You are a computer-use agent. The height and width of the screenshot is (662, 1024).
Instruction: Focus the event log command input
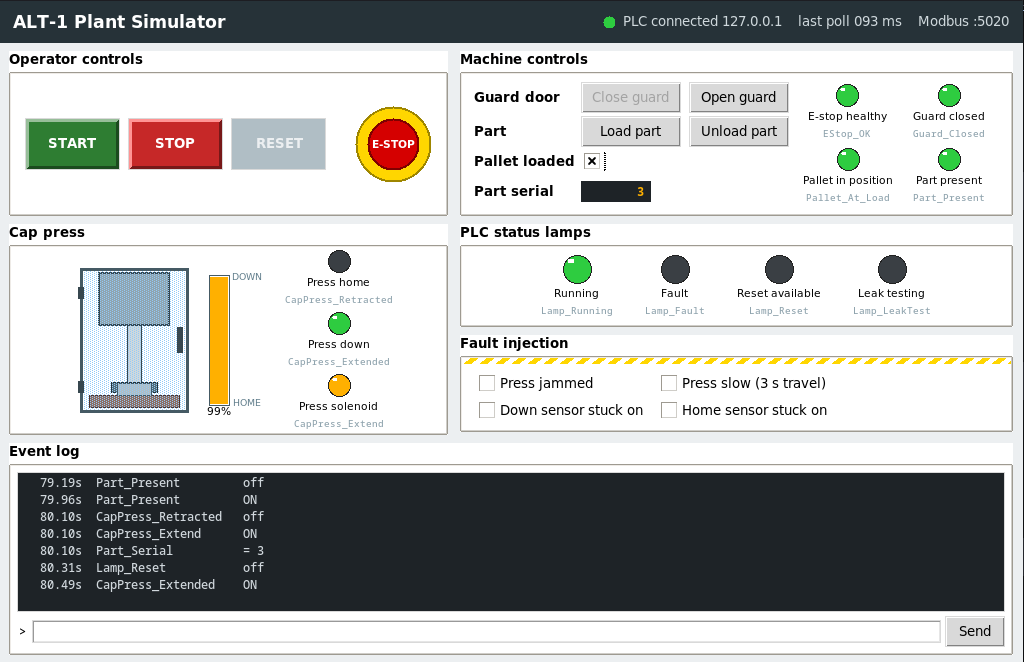coord(487,631)
